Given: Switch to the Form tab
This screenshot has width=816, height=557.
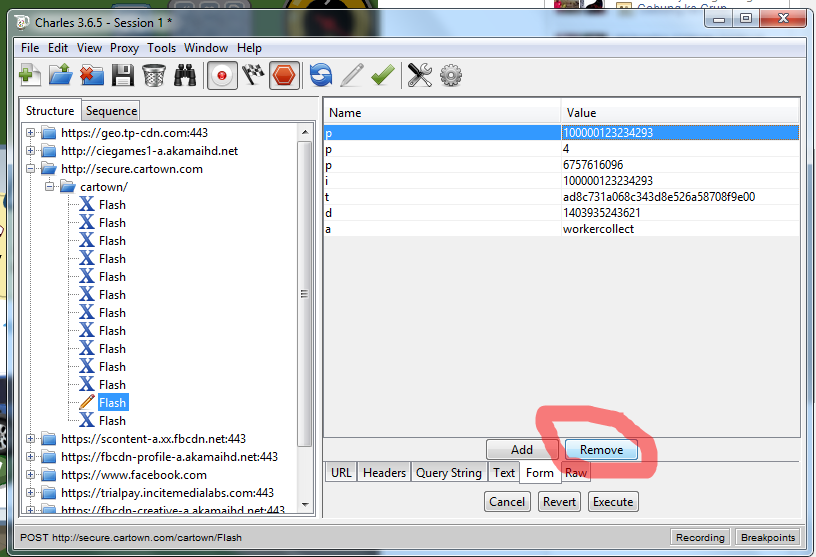Looking at the screenshot, I should [540, 473].
